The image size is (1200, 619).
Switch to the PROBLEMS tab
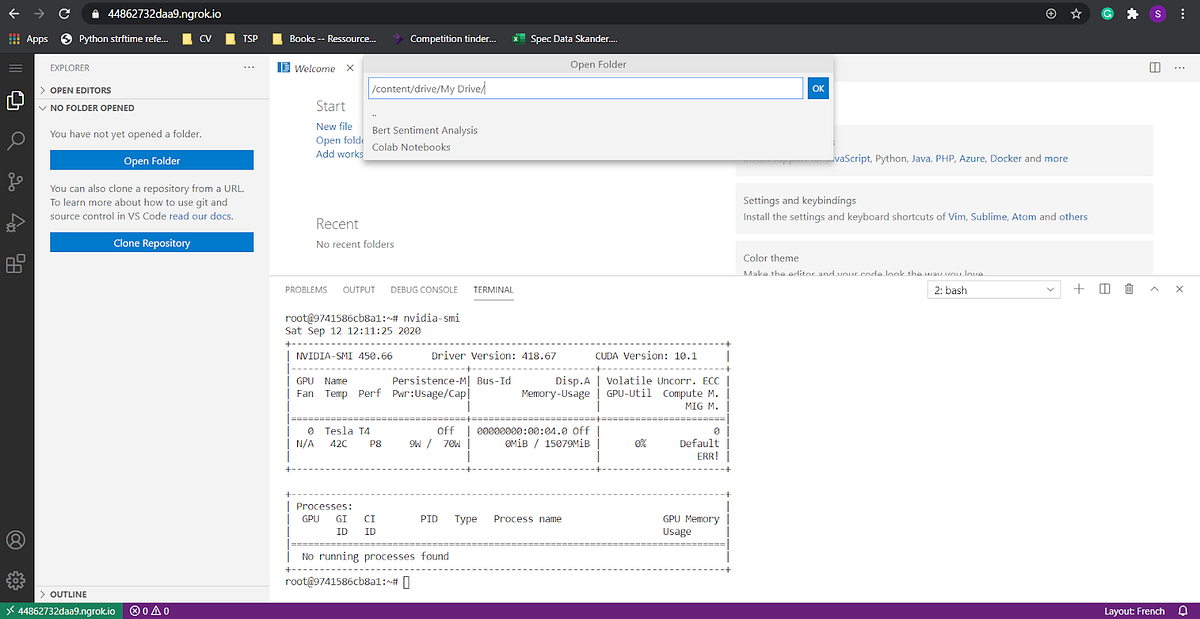306,289
